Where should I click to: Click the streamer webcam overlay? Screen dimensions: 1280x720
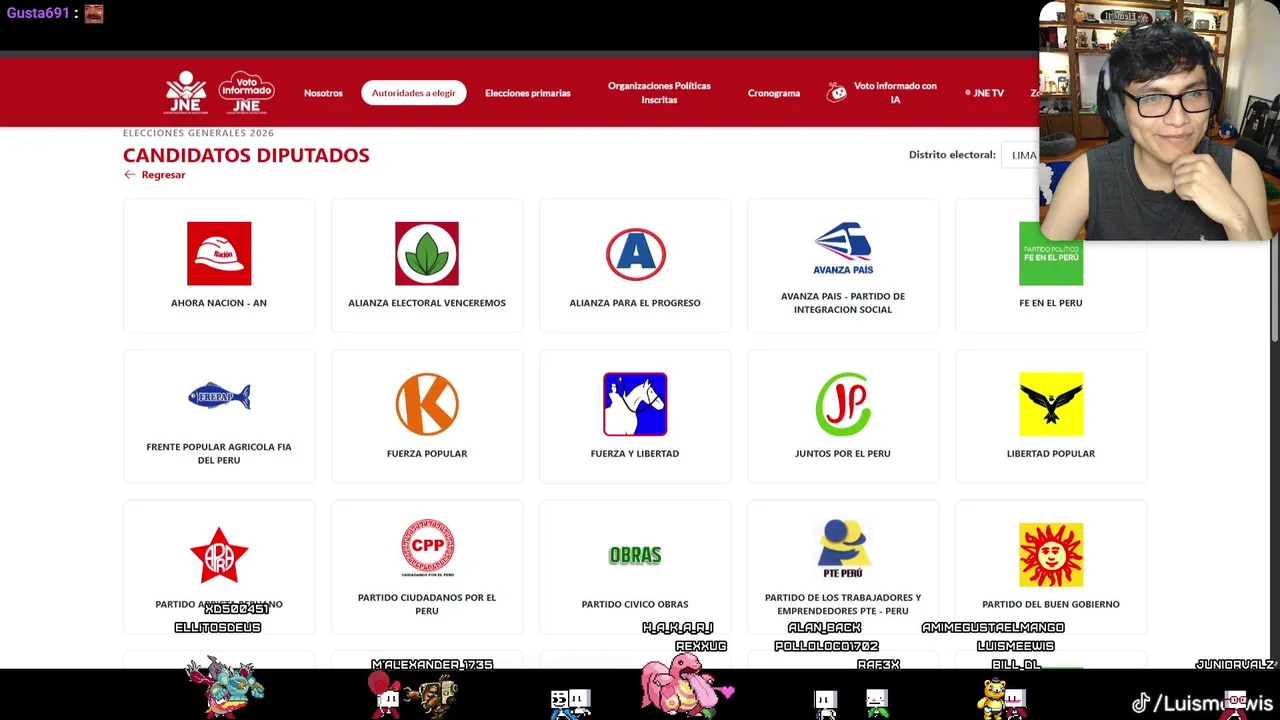pos(1160,120)
